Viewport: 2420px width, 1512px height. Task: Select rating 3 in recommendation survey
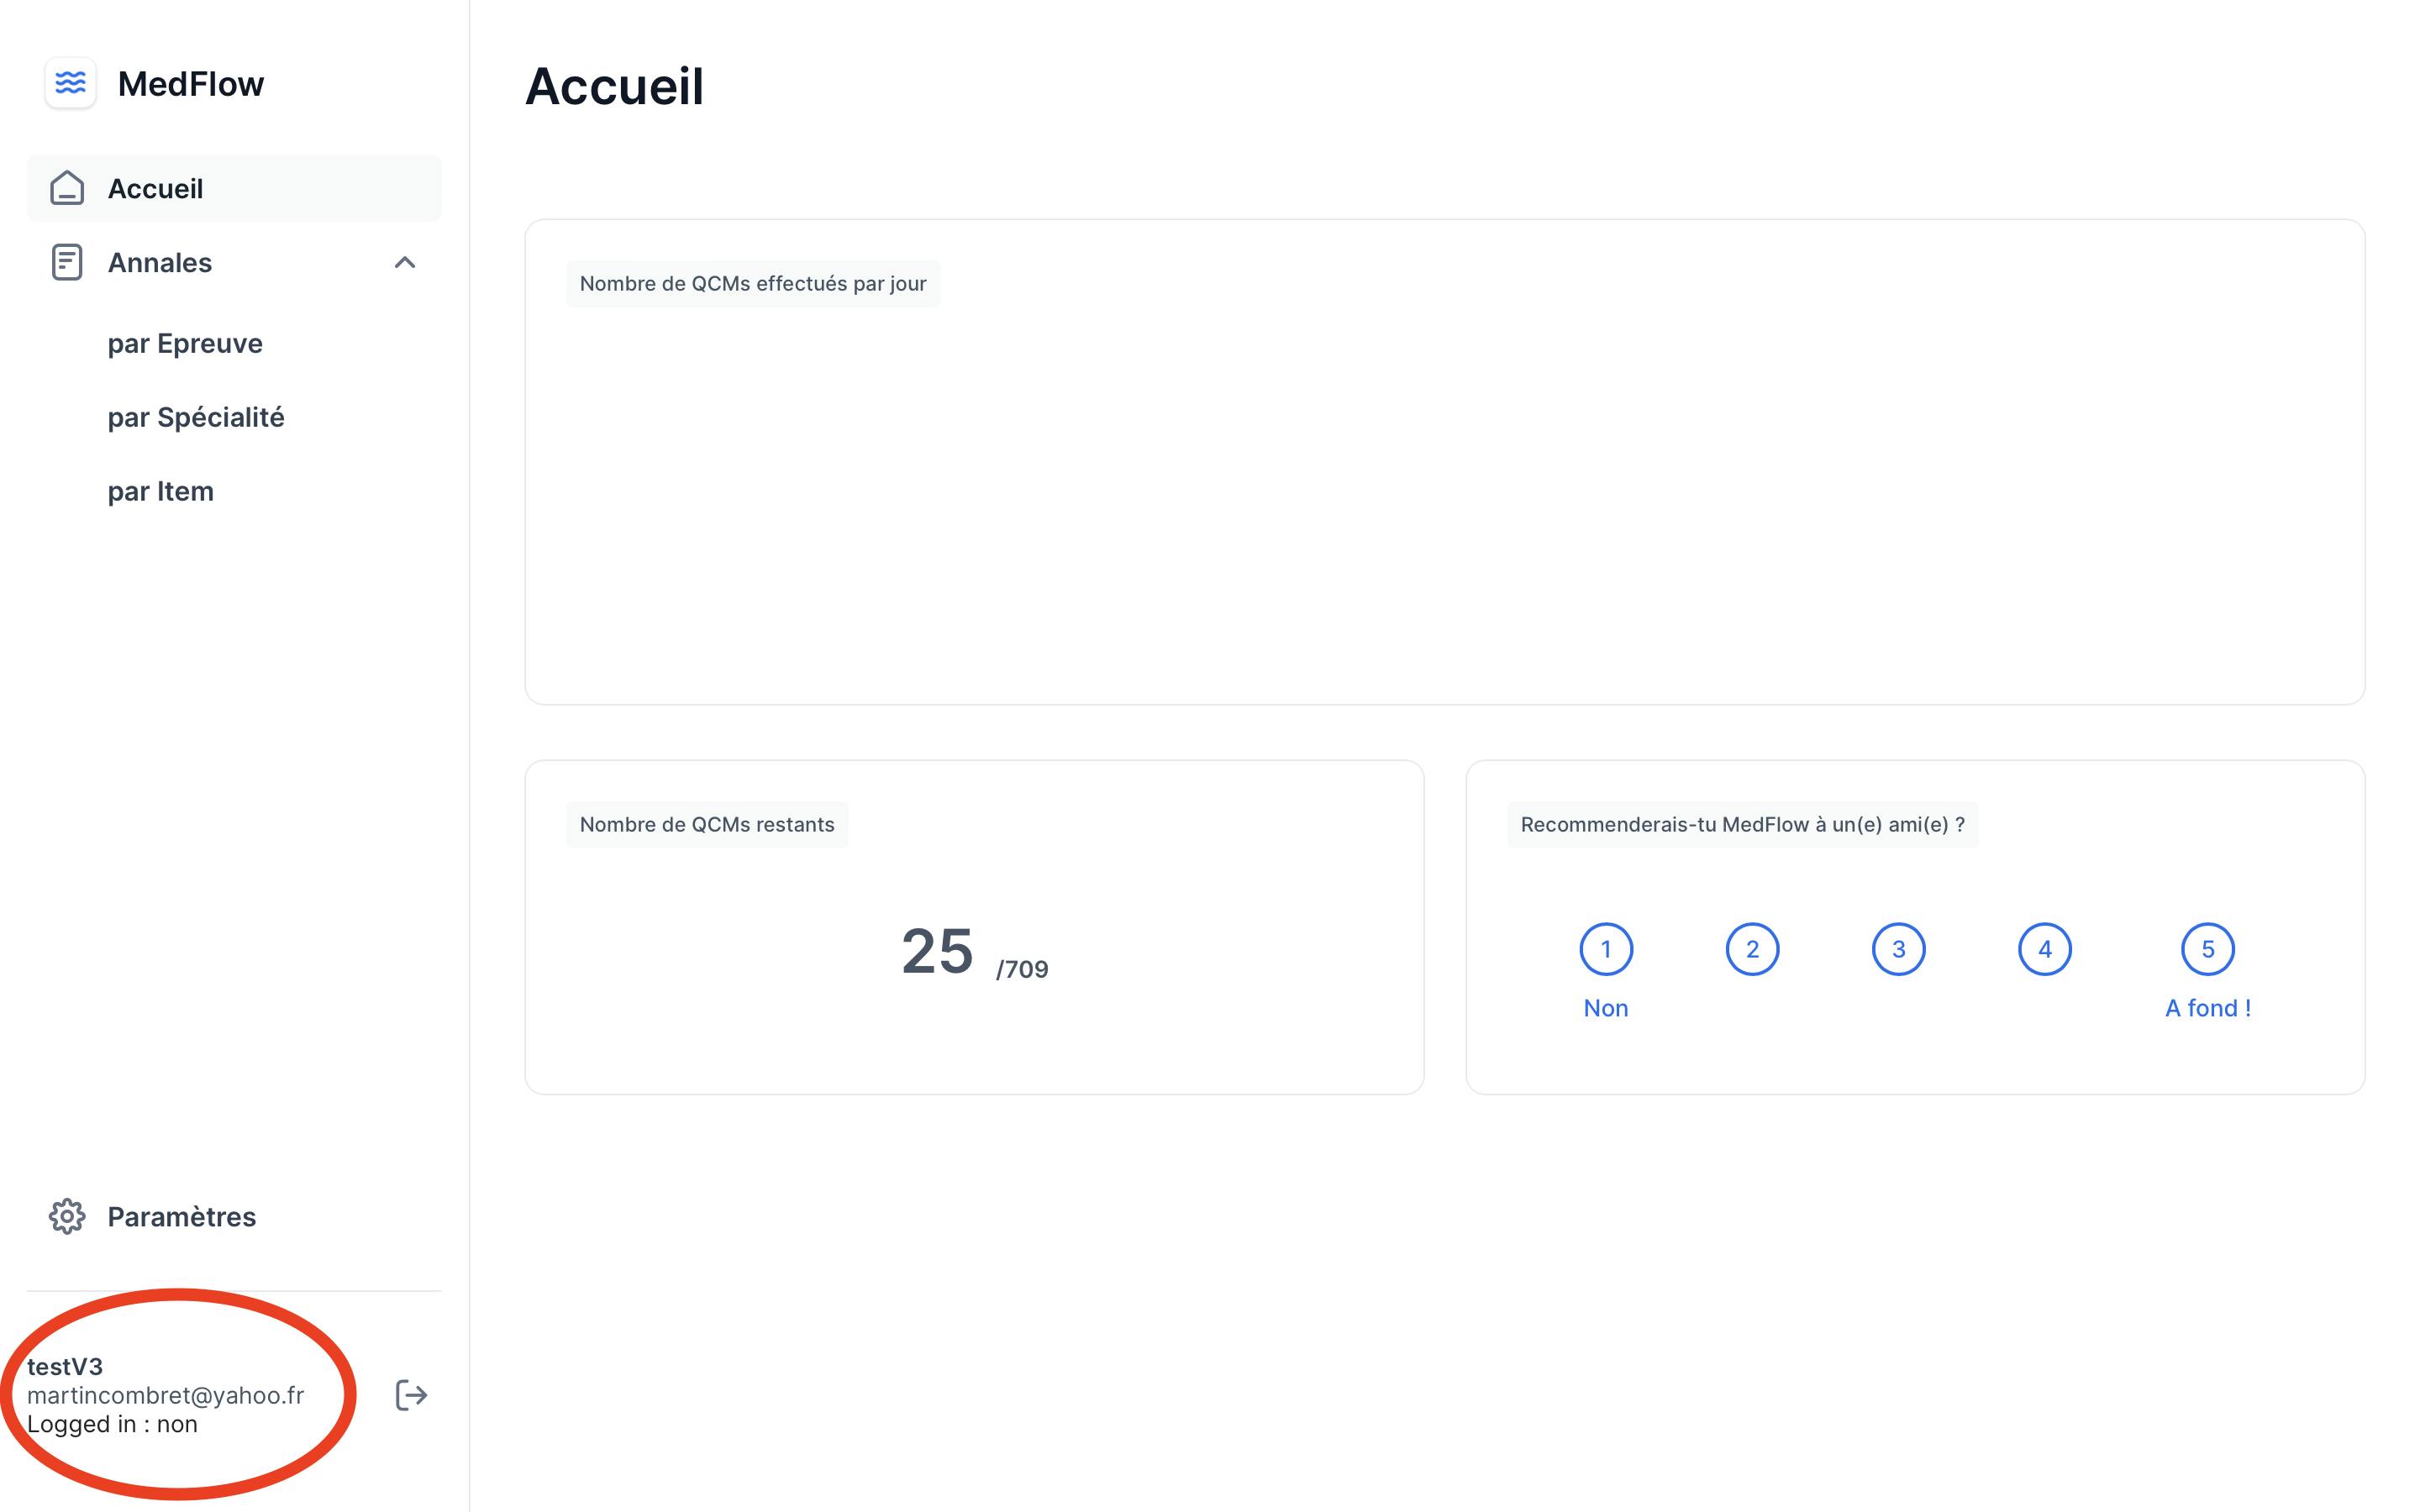tap(1898, 949)
